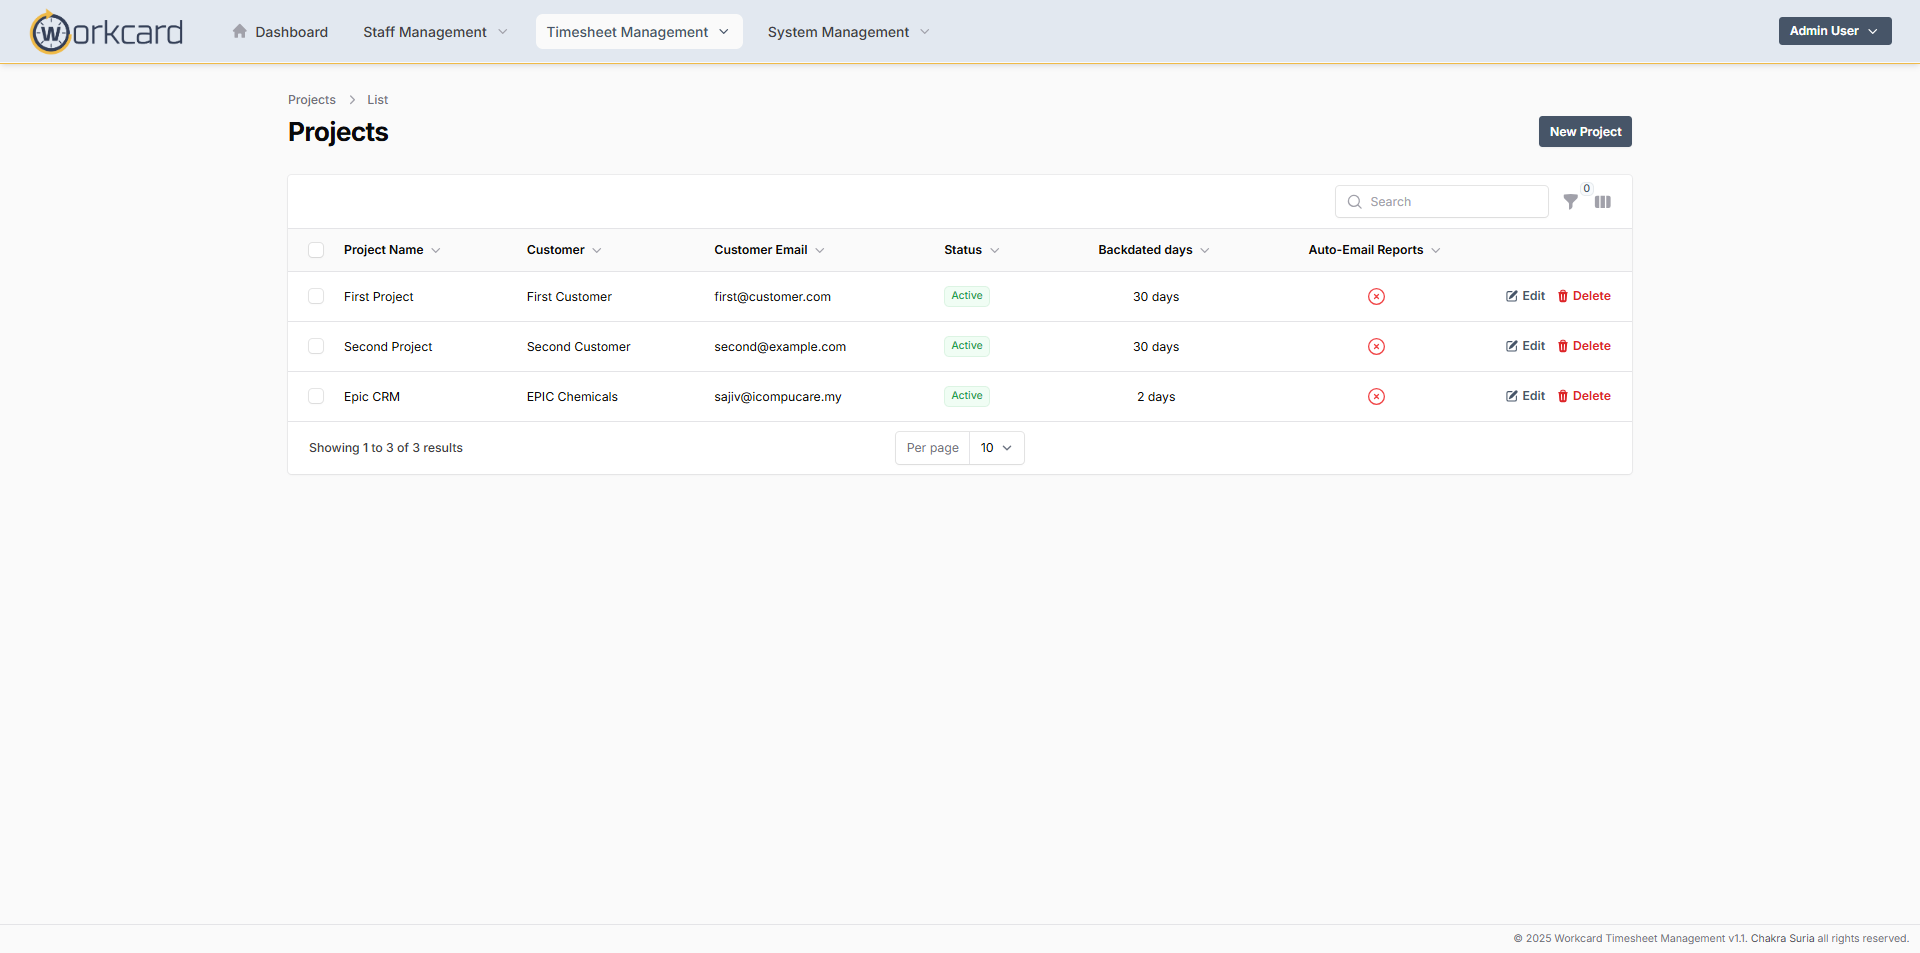The height and width of the screenshot is (953, 1920).
Task: Open the Per page dropdown
Action: pyautogui.click(x=996, y=448)
